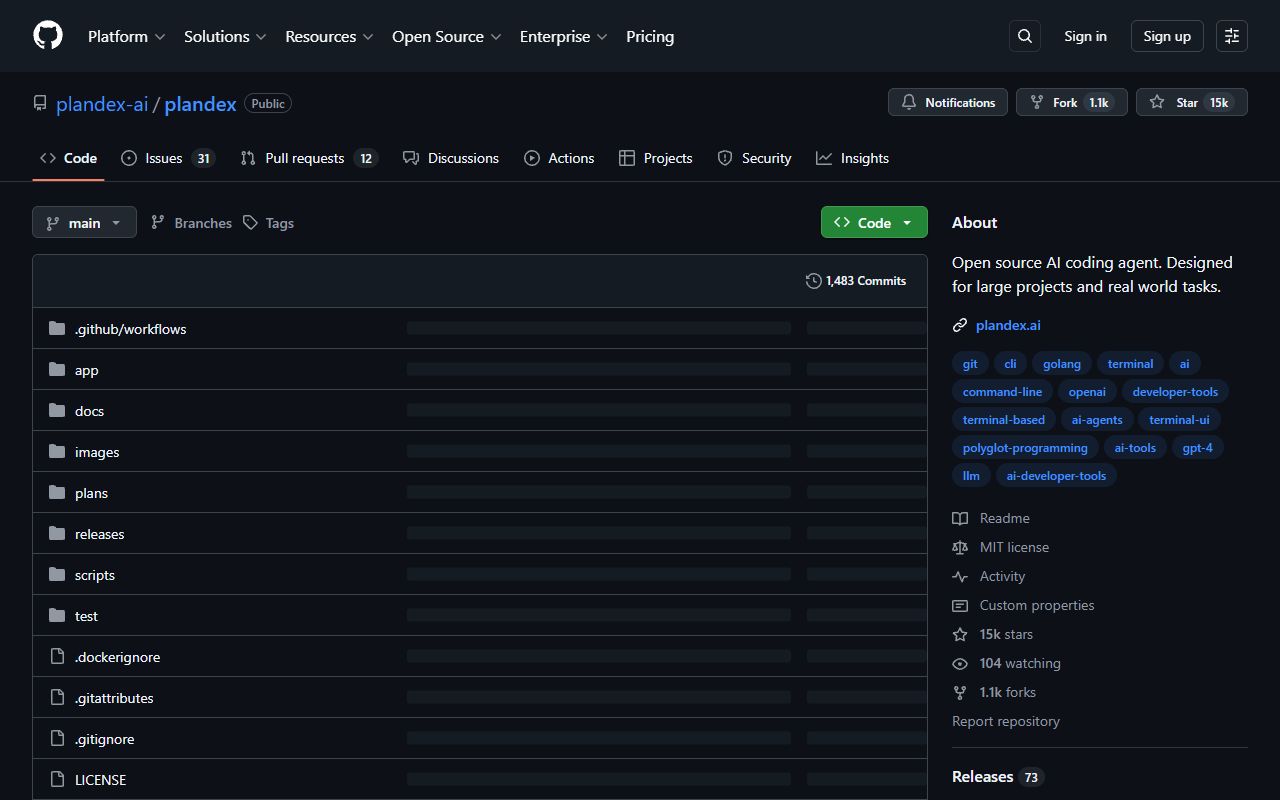1280x800 pixels.
Task: Open the search magnifier icon
Action: 1024,36
